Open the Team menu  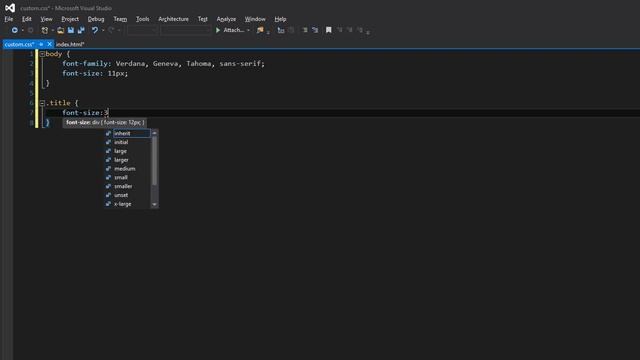[120, 19]
